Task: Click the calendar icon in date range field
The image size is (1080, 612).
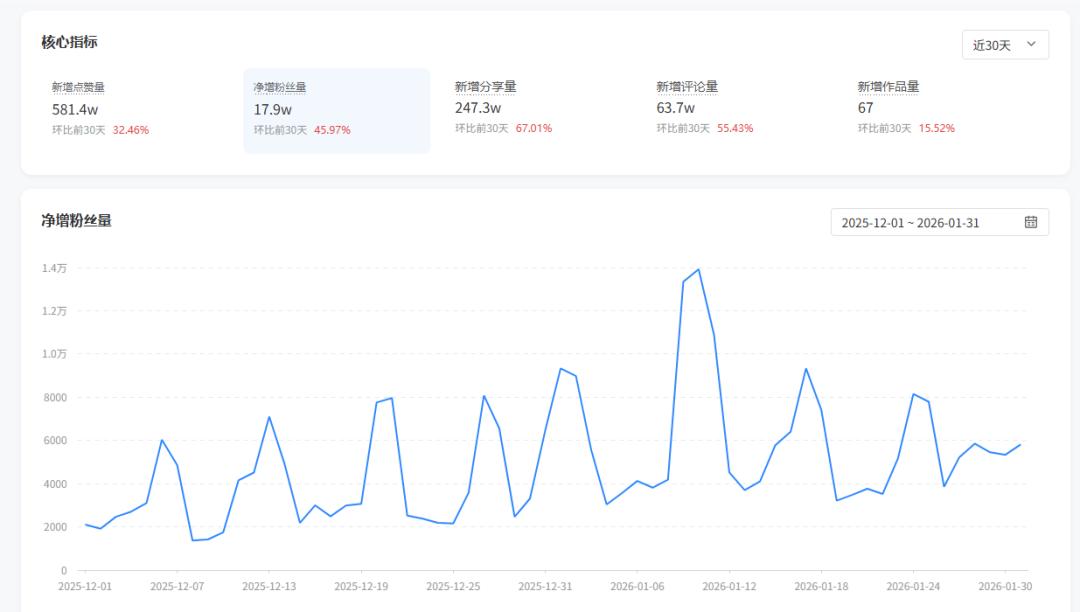Action: [x=1030, y=222]
